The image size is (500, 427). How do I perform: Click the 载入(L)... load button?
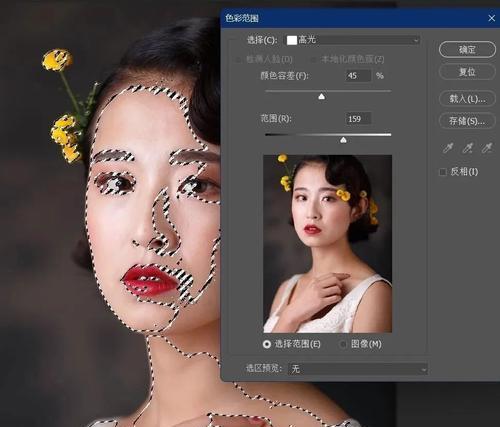click(x=467, y=99)
